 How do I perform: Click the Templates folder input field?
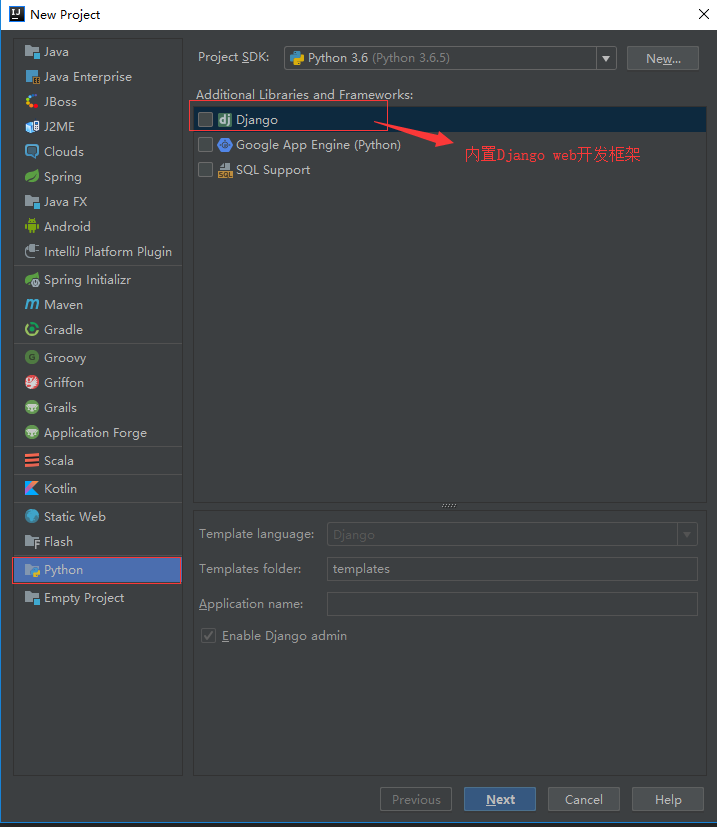[x=512, y=569]
